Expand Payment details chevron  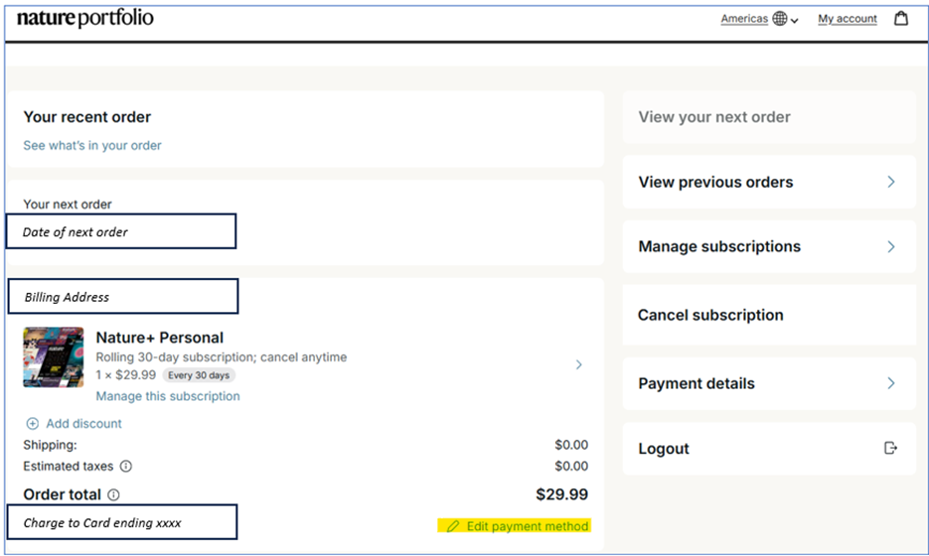coord(891,384)
